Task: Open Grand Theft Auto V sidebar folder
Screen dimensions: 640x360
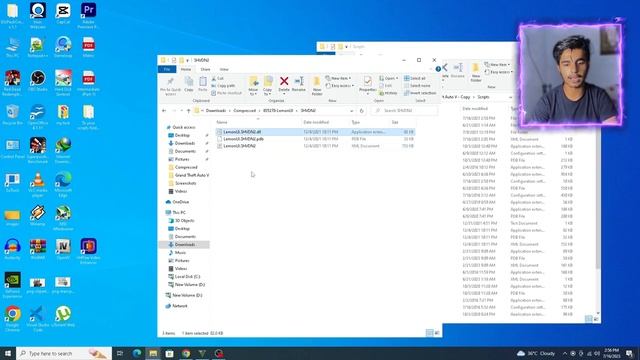Action: point(192,175)
